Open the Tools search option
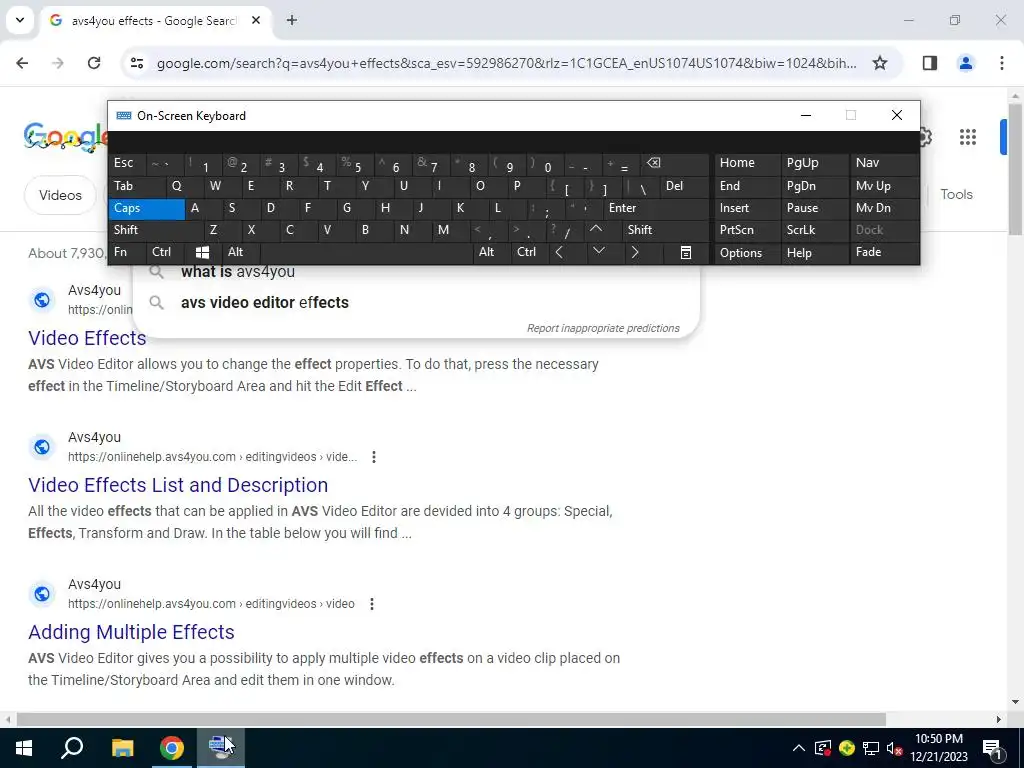1024x768 pixels. 956,194
